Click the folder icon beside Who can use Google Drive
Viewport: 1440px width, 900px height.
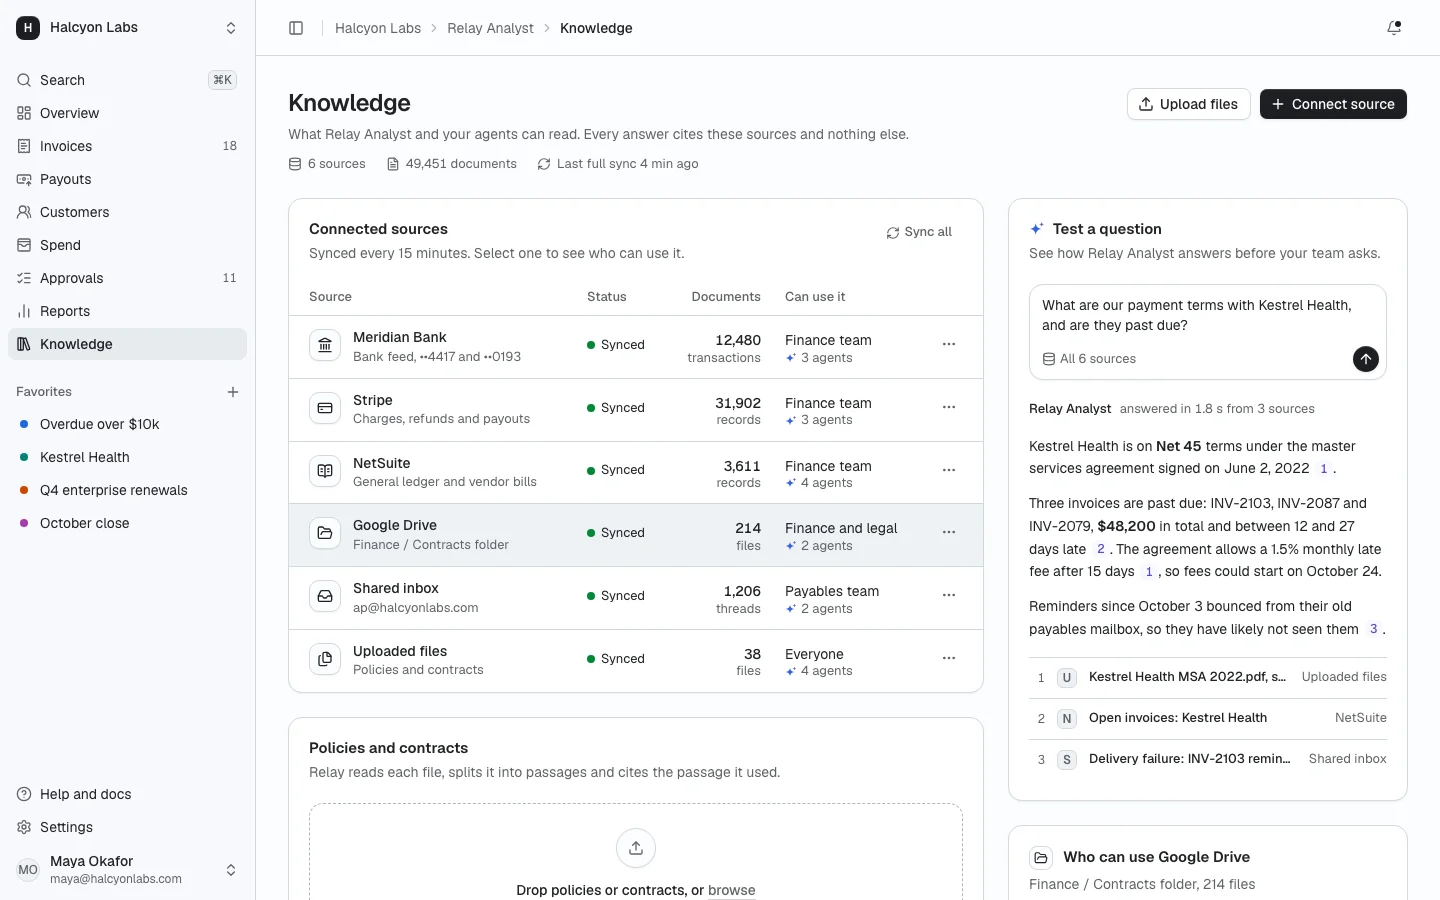pos(1041,858)
